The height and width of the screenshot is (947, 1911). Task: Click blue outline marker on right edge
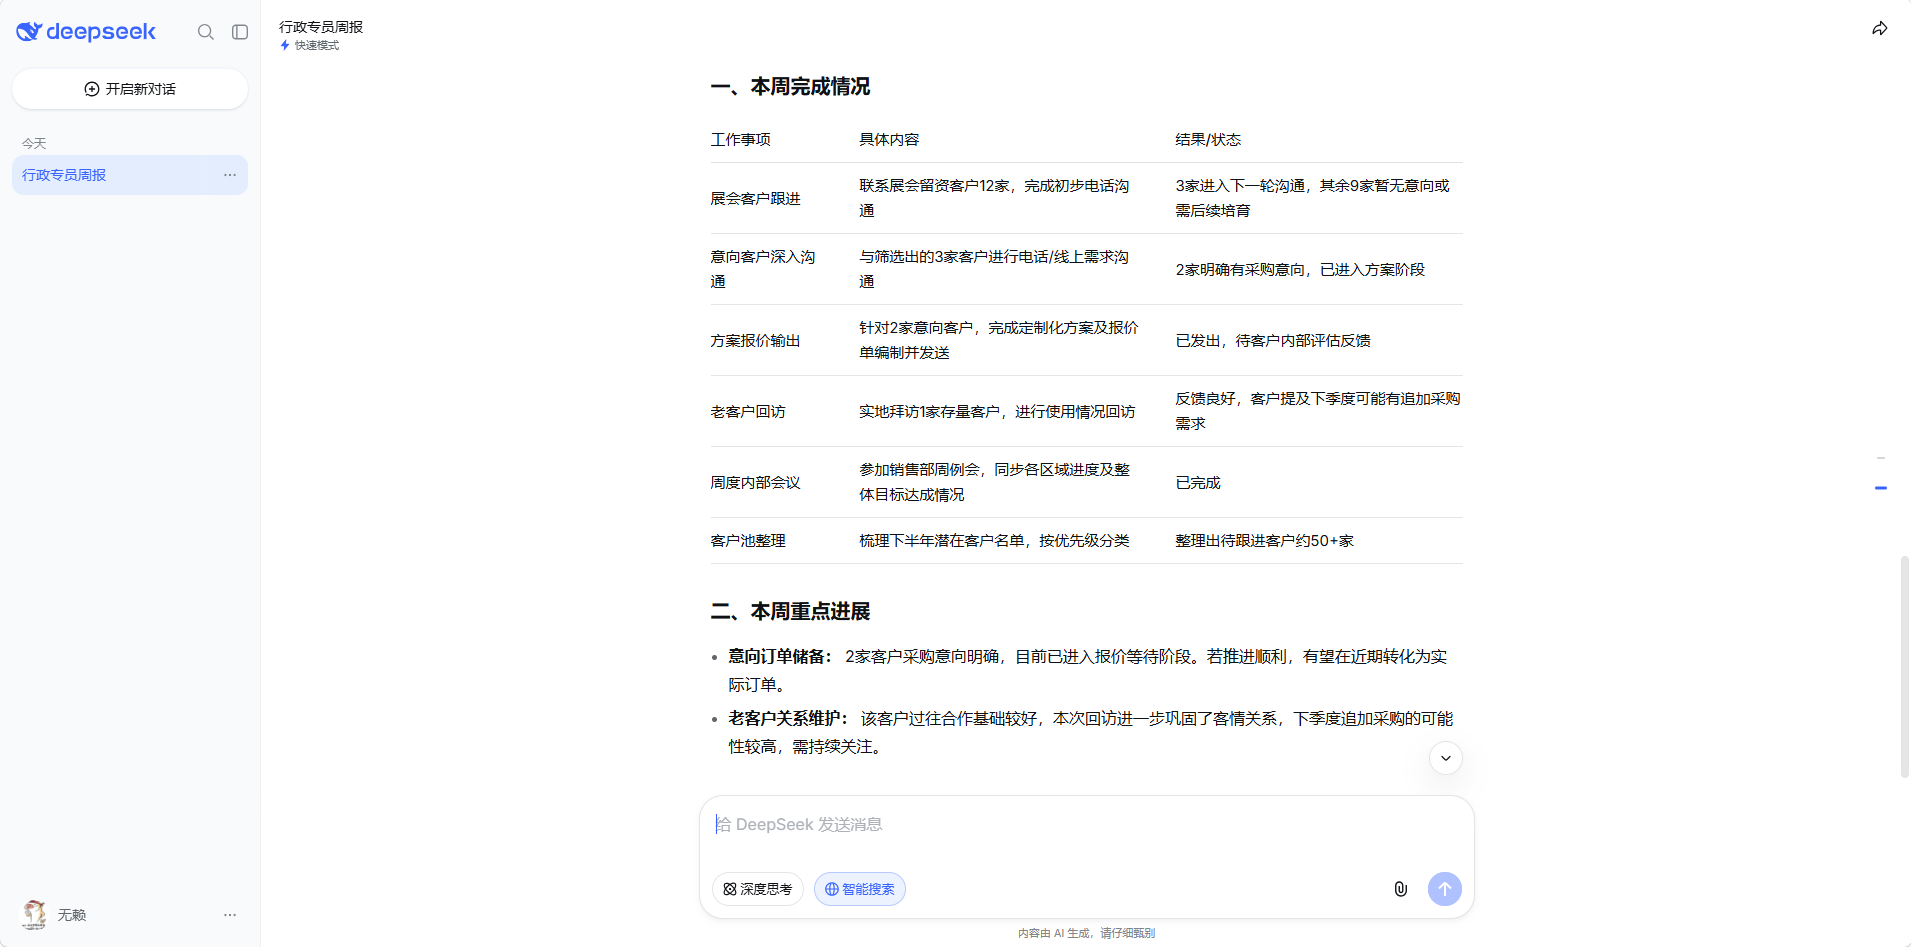click(1881, 488)
